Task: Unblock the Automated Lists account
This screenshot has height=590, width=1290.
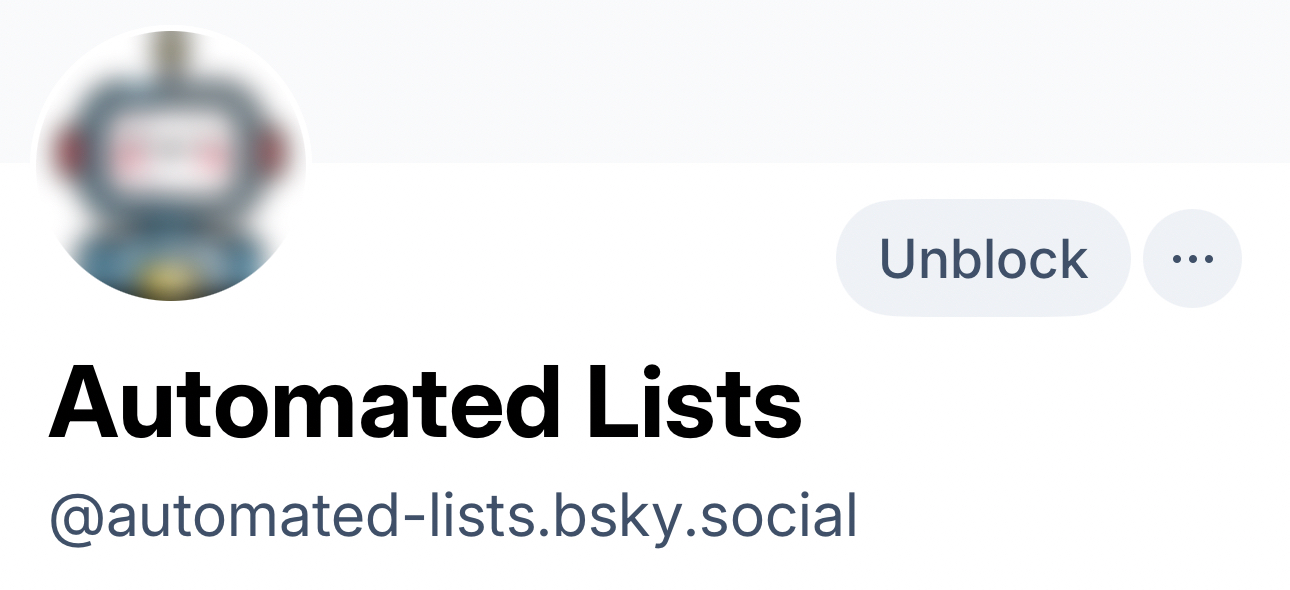Action: 982,259
